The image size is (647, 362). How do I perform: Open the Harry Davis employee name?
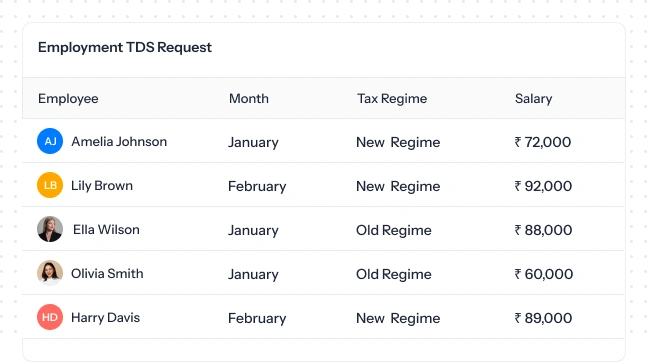click(106, 318)
